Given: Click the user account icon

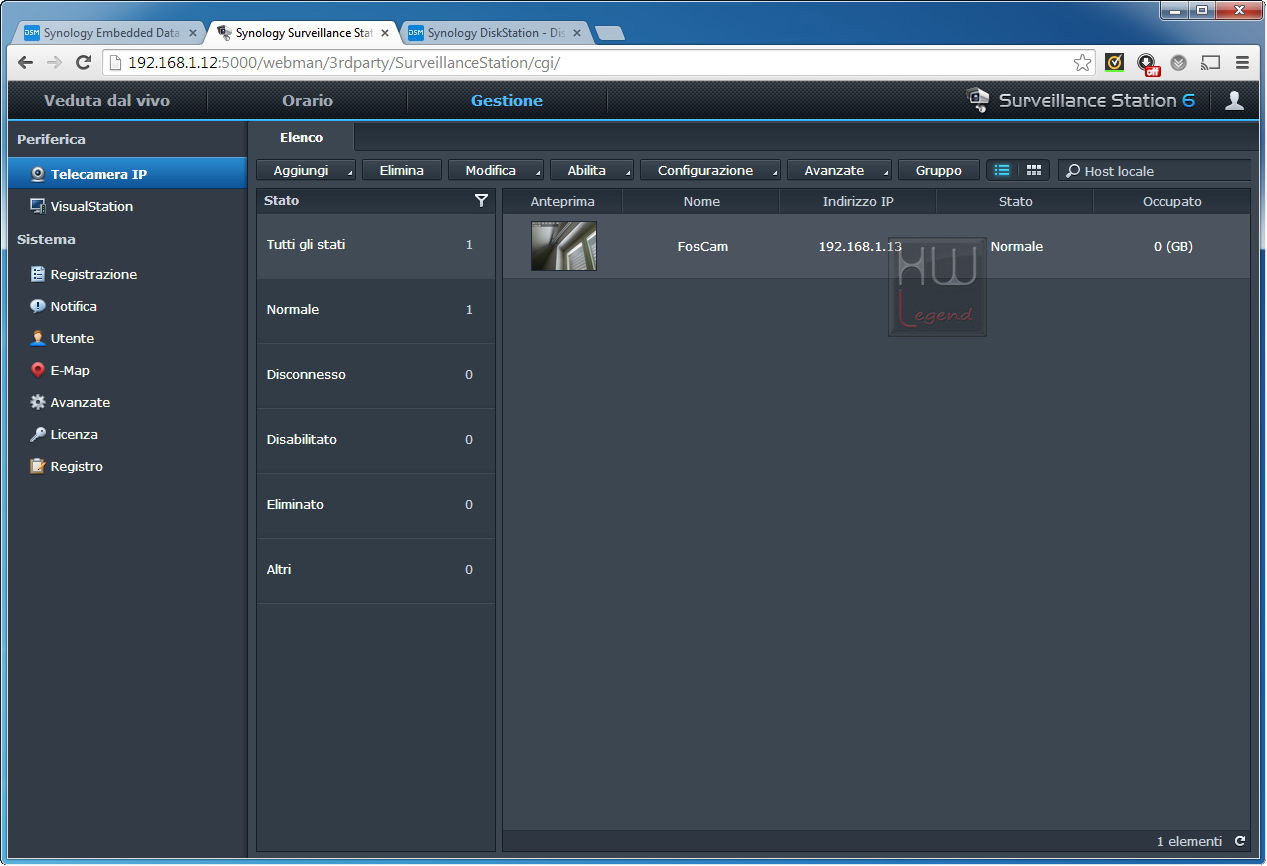Looking at the screenshot, I should (x=1234, y=100).
